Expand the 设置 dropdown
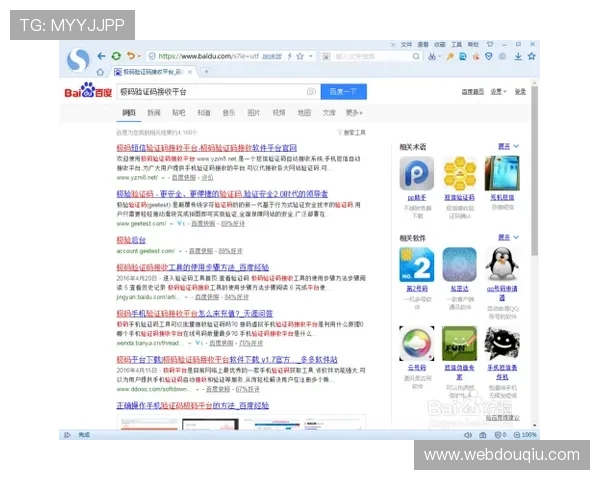Screen dimensions: 600x480 tap(498, 91)
